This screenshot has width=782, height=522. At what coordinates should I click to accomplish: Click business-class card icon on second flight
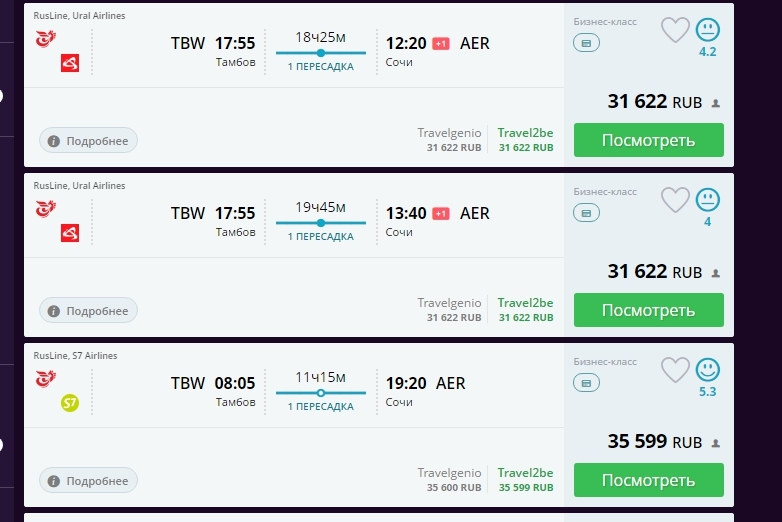tap(586, 213)
